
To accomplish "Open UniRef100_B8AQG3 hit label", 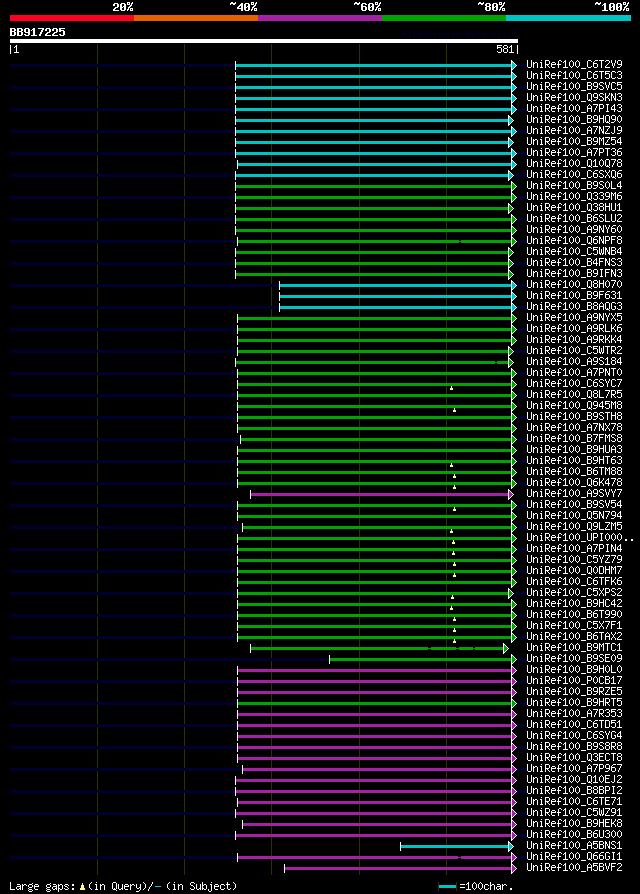I will pos(574,307).
